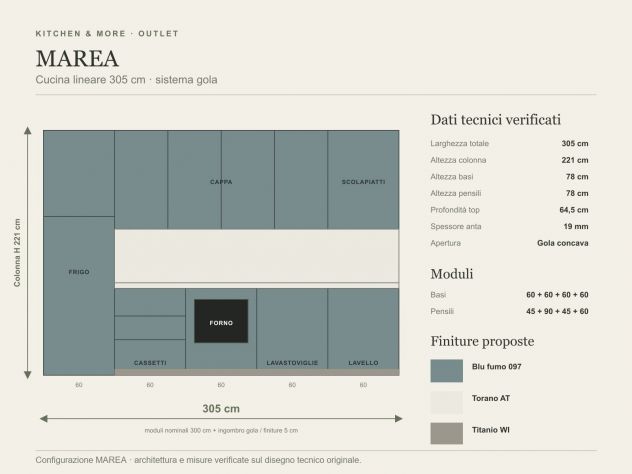This screenshot has width=632, height=474.
Task: Click the black FORNO oven panel
Action: (x=221, y=321)
